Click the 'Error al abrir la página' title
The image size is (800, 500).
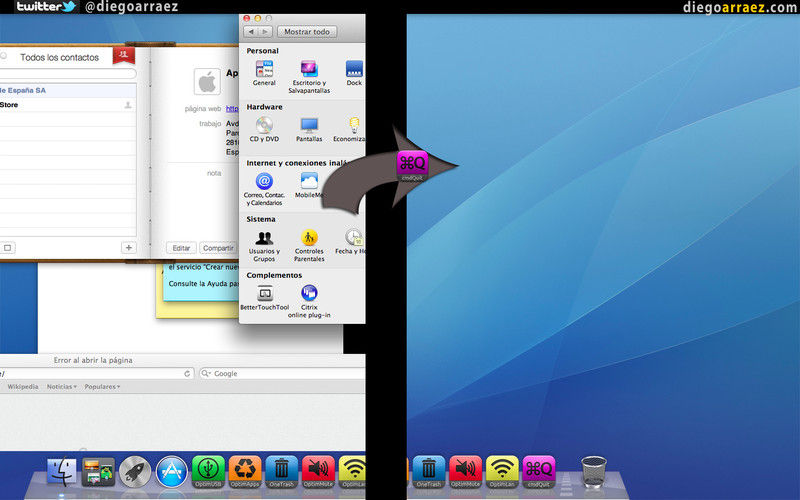point(93,360)
